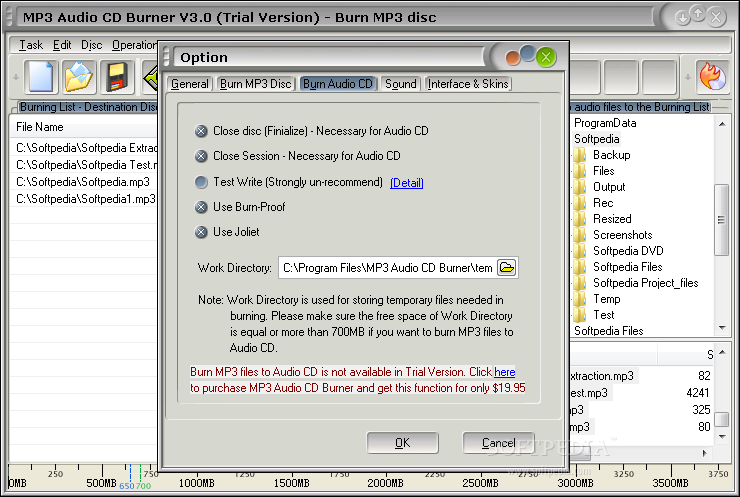Select the highlighted Softpedia tree item
740x497 pixels.
(597, 139)
